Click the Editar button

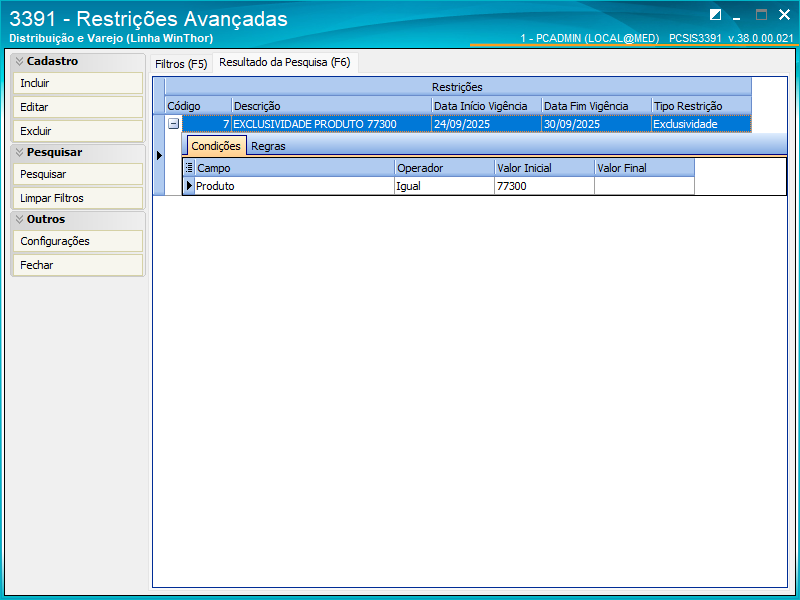pyautogui.click(x=78, y=107)
